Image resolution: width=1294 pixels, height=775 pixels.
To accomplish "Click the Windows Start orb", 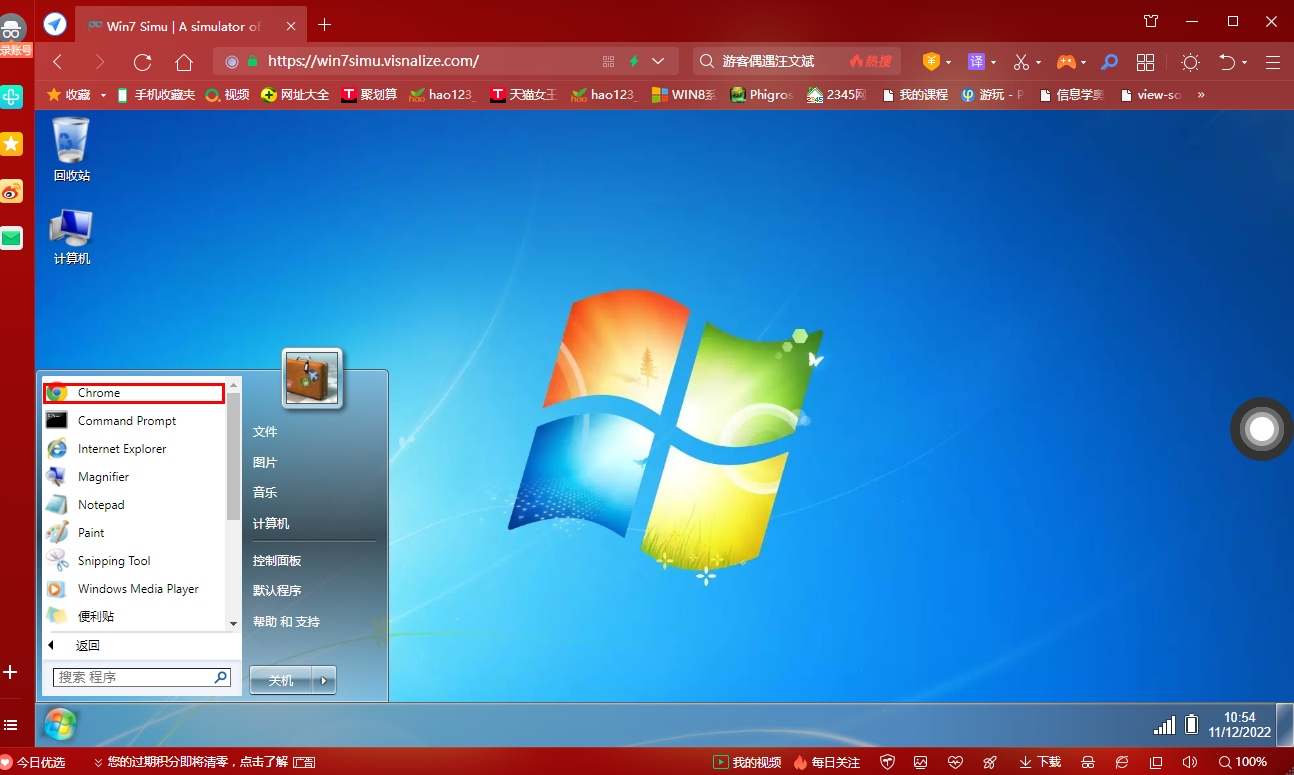I will tap(60, 724).
